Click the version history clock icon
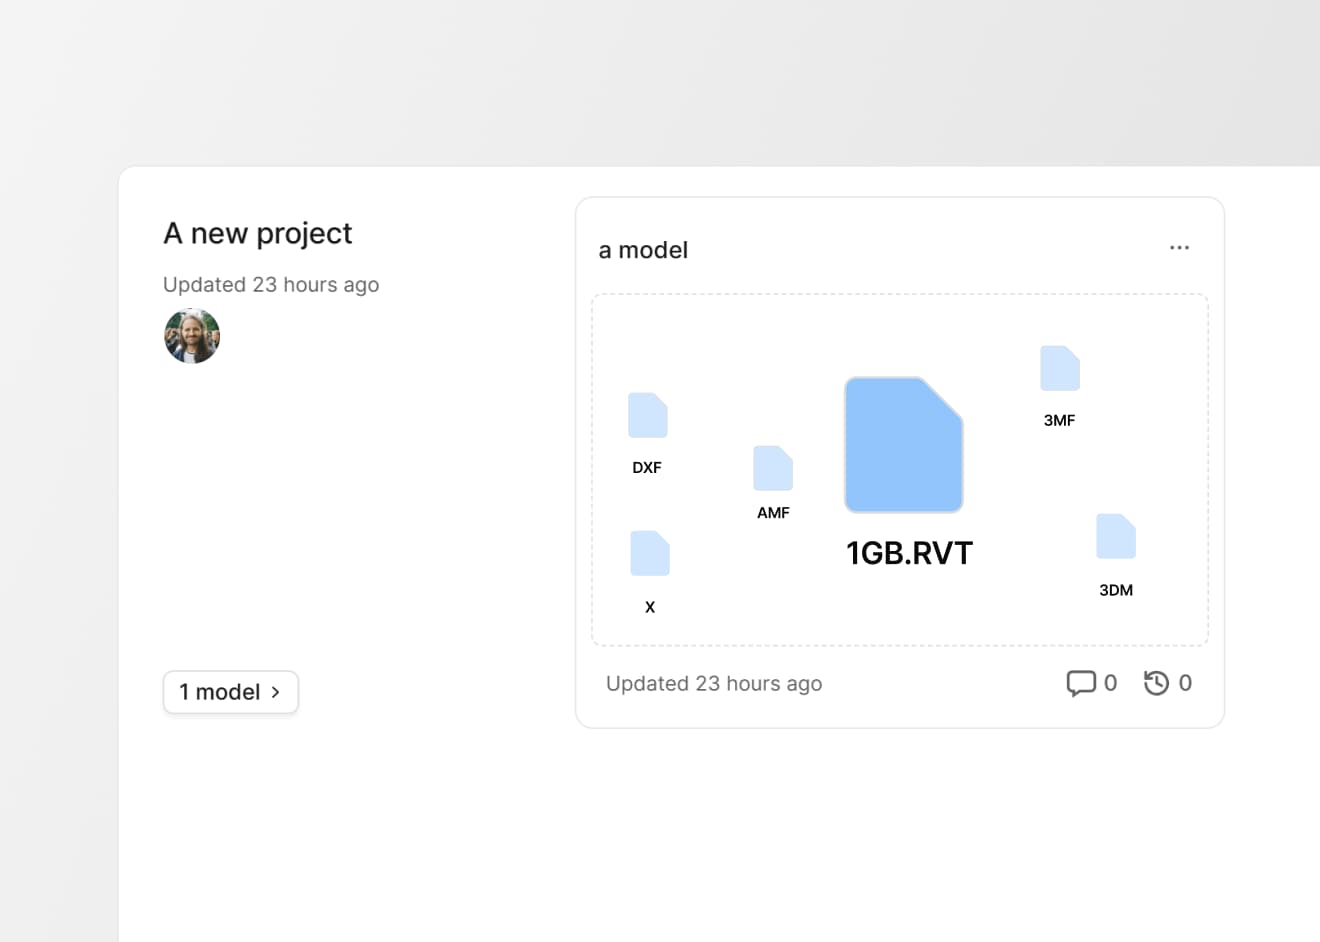This screenshot has width=1320, height=942. point(1157,683)
